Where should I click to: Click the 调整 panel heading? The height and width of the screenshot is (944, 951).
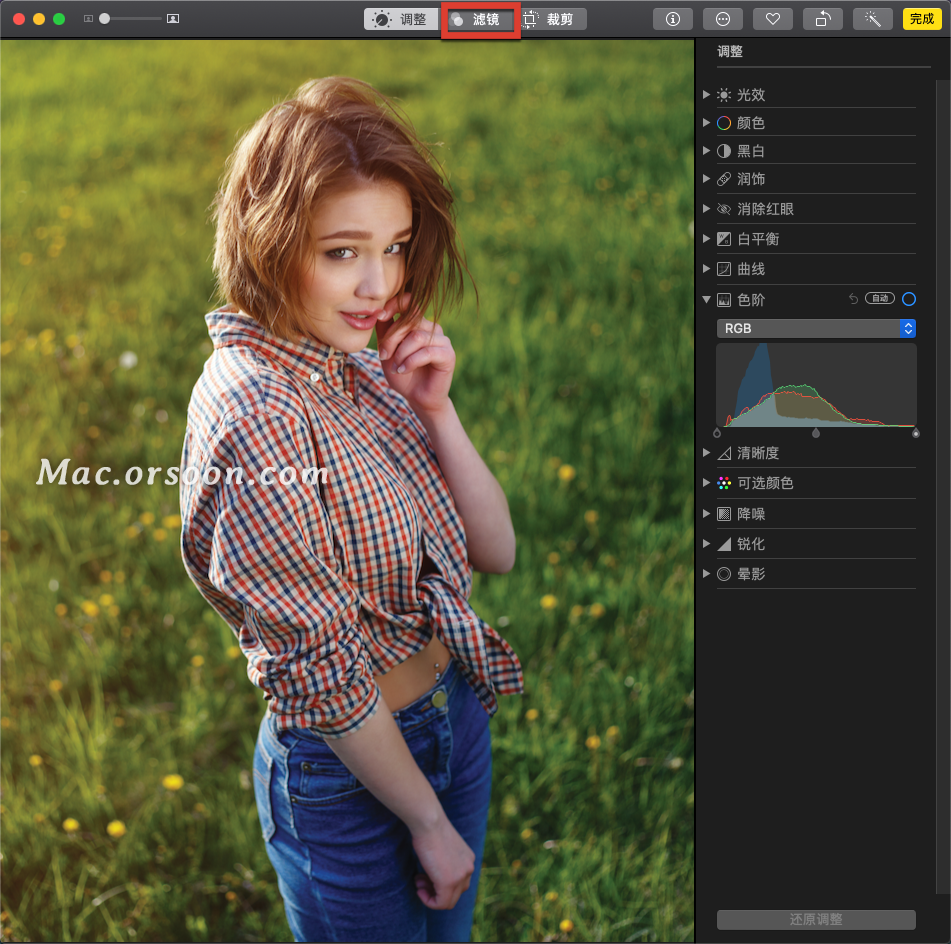tap(730, 52)
